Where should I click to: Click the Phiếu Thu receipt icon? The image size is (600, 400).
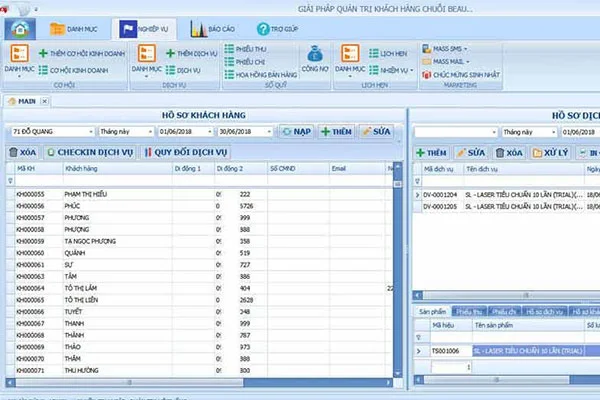(249, 47)
